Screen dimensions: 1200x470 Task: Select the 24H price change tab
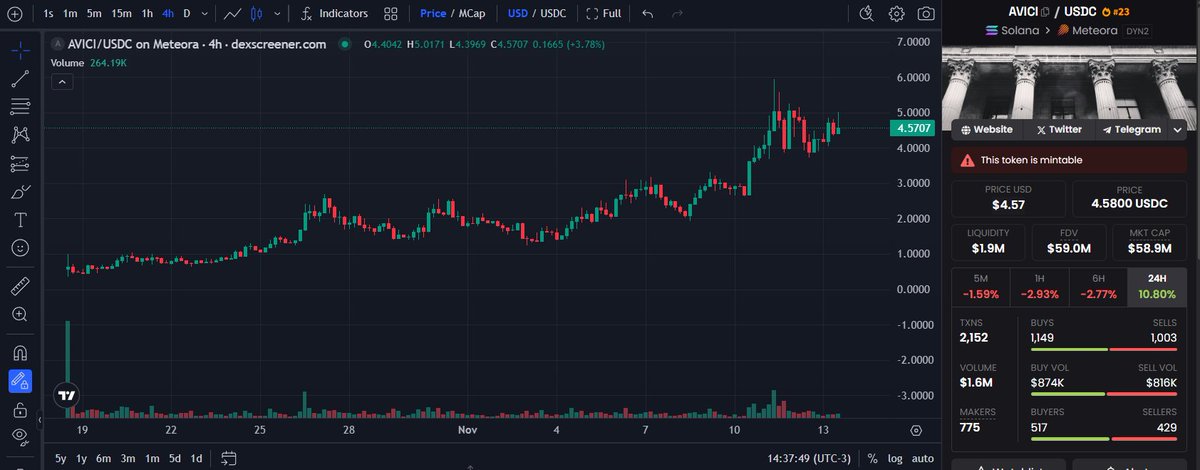1157,287
